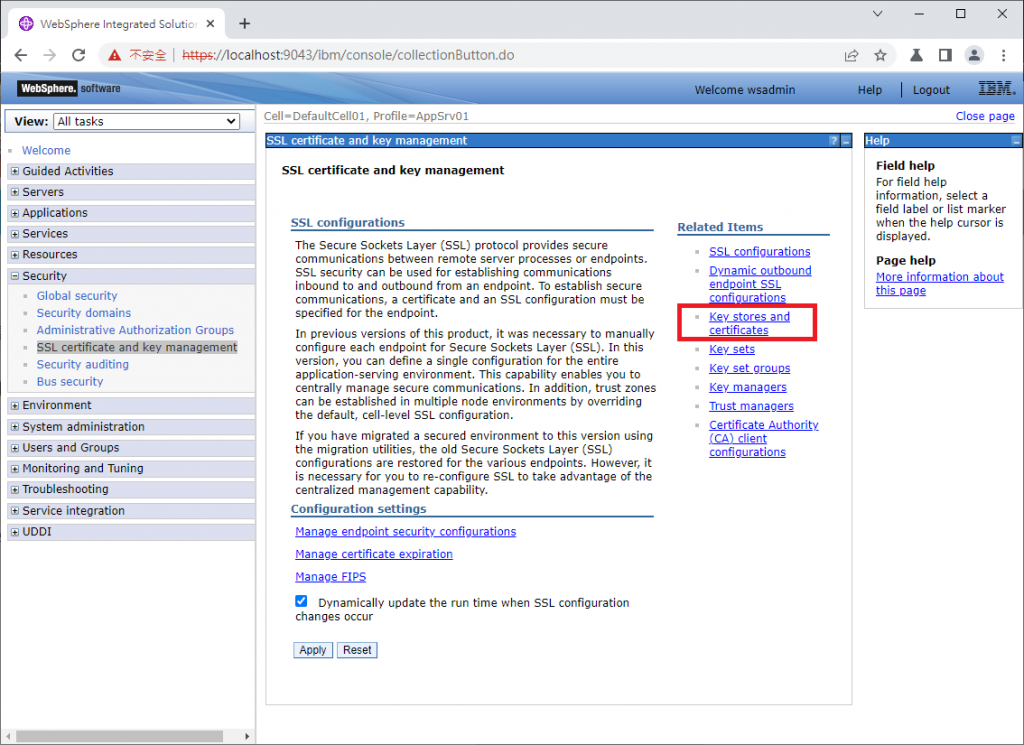The height and width of the screenshot is (745, 1024).
Task: Expand the Resources section
Action: pos(15,255)
